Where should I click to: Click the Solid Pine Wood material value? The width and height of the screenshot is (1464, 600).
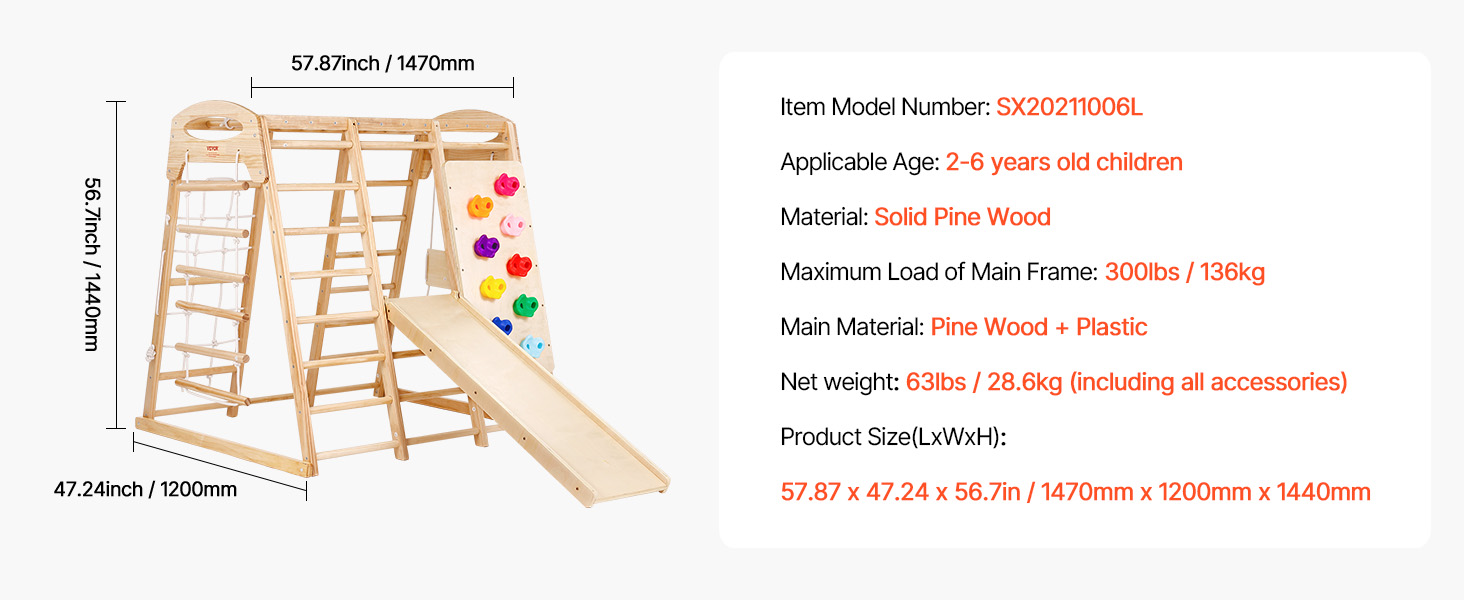click(x=962, y=217)
